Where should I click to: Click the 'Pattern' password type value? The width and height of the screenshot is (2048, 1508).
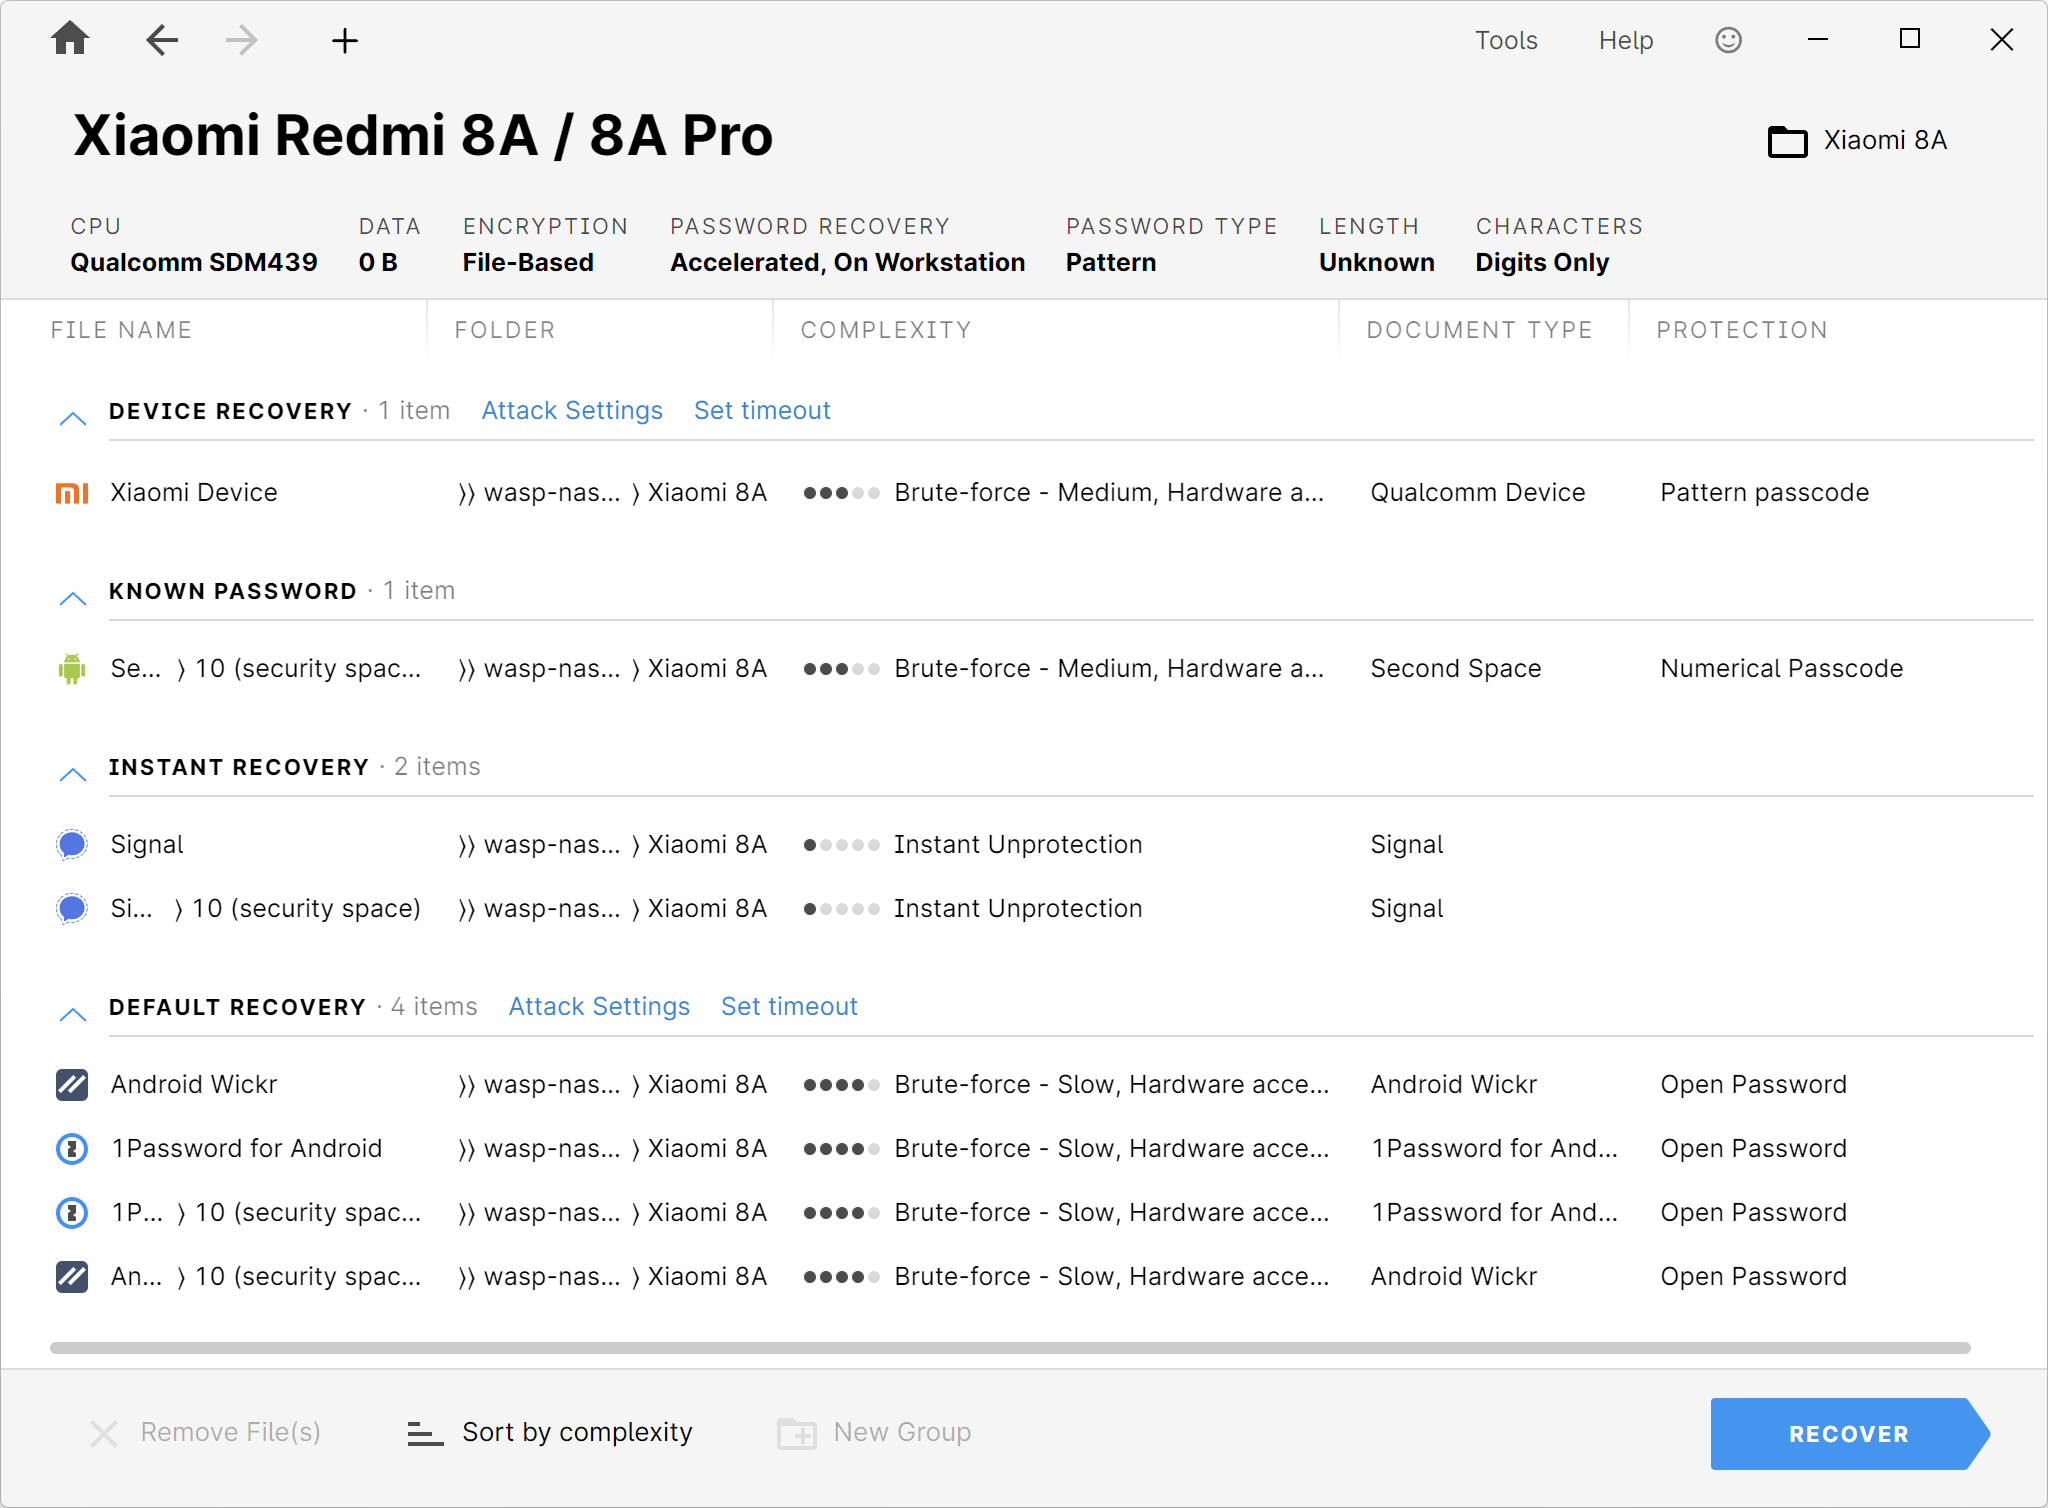coord(1110,262)
